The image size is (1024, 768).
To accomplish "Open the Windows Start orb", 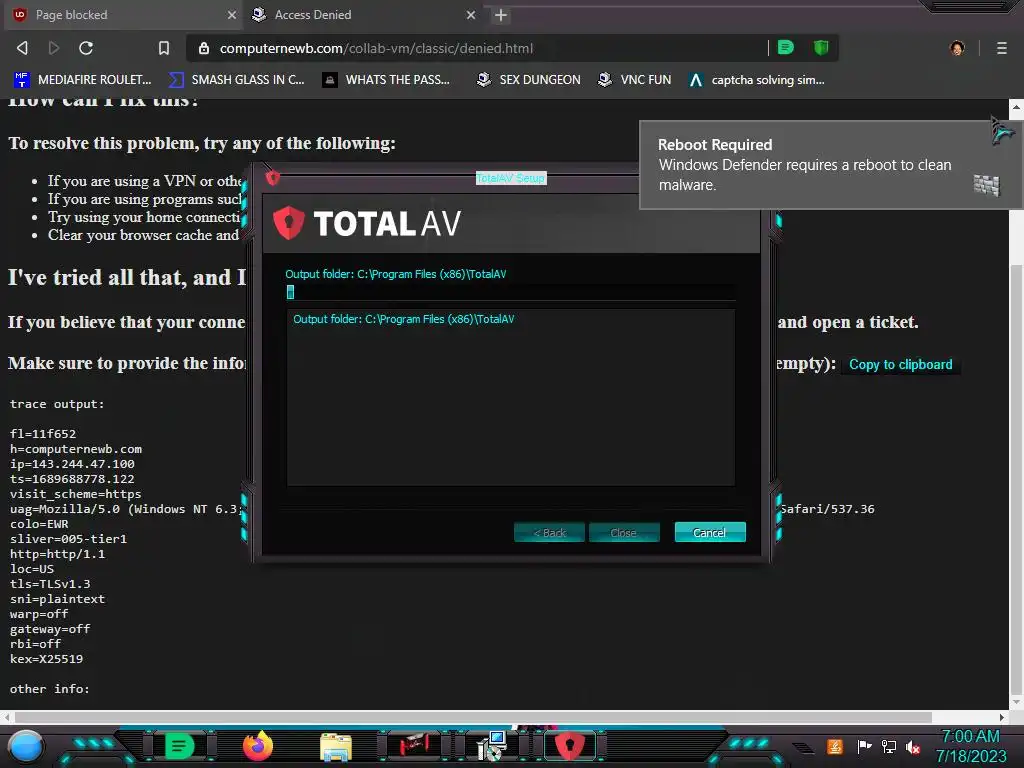I will (x=25, y=746).
